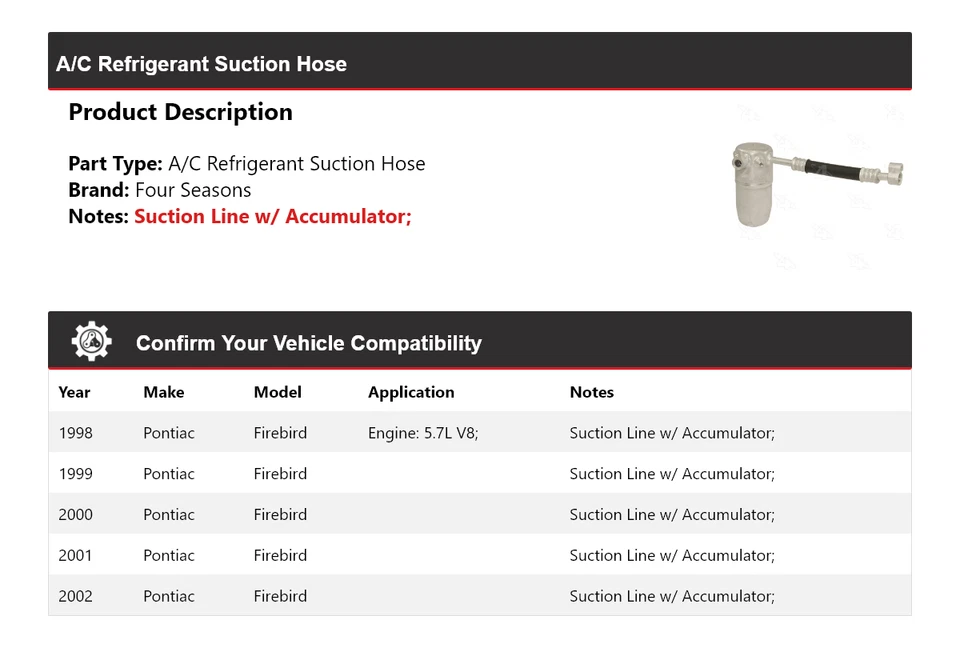960x648 pixels.
Task: Click the Part Type label in the description
Action: click(x=115, y=164)
